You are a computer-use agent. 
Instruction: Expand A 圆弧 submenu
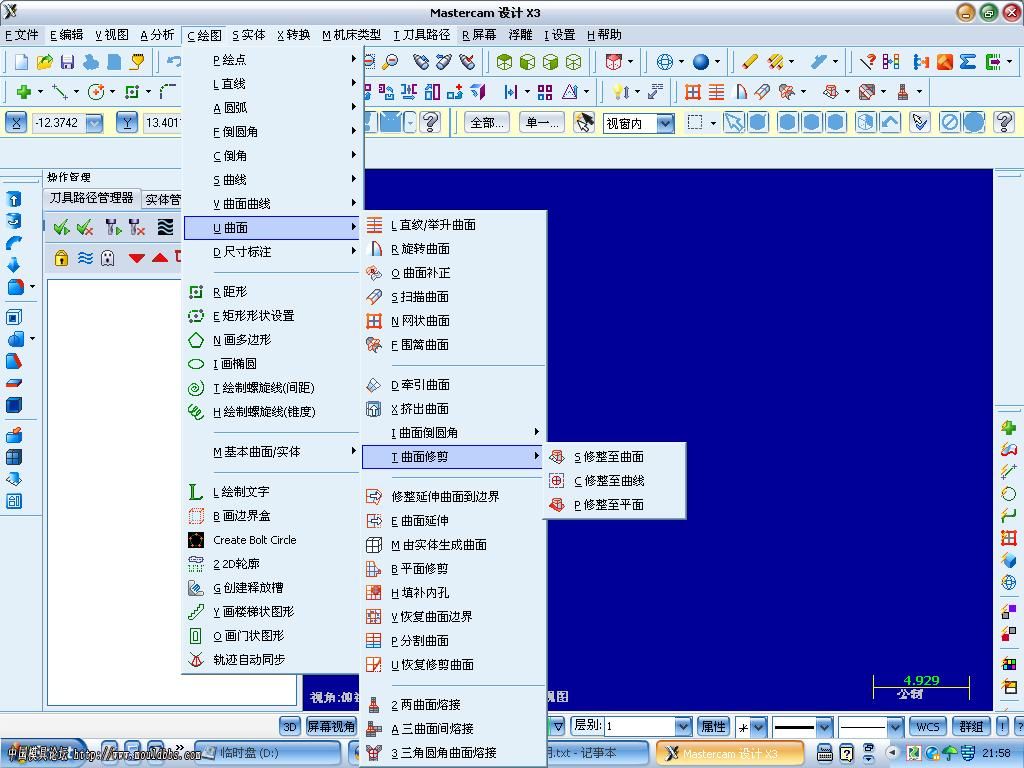click(272, 108)
